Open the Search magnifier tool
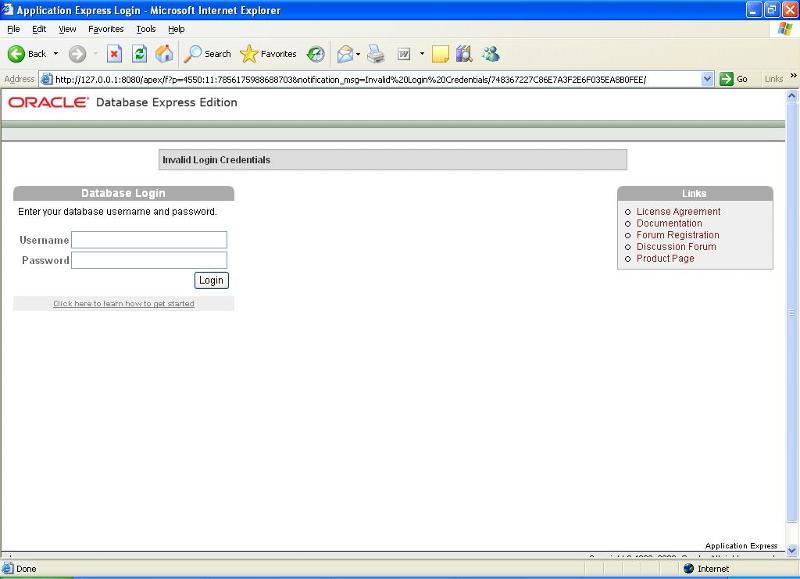This screenshot has height=579, width=800. point(207,54)
